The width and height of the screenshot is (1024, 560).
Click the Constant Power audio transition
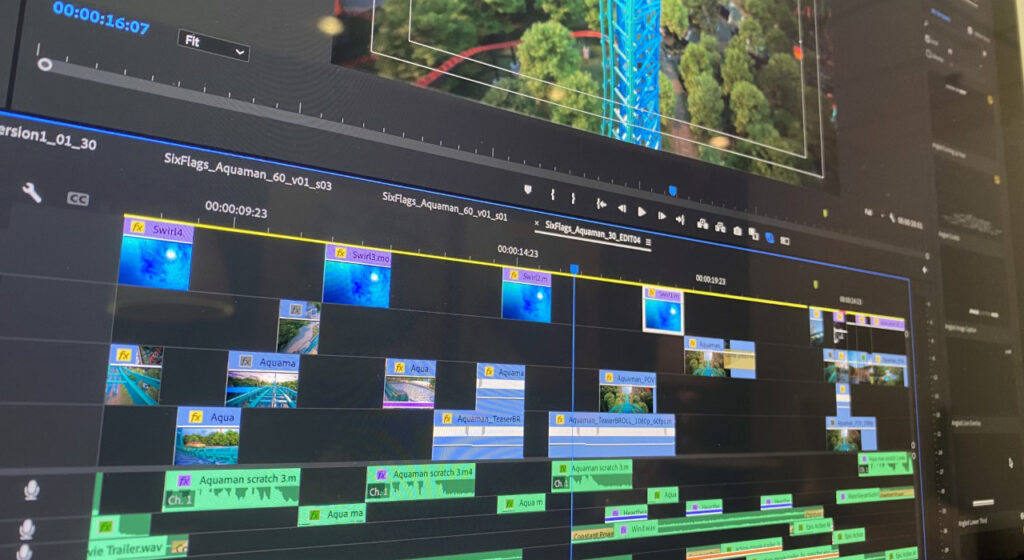click(x=593, y=535)
